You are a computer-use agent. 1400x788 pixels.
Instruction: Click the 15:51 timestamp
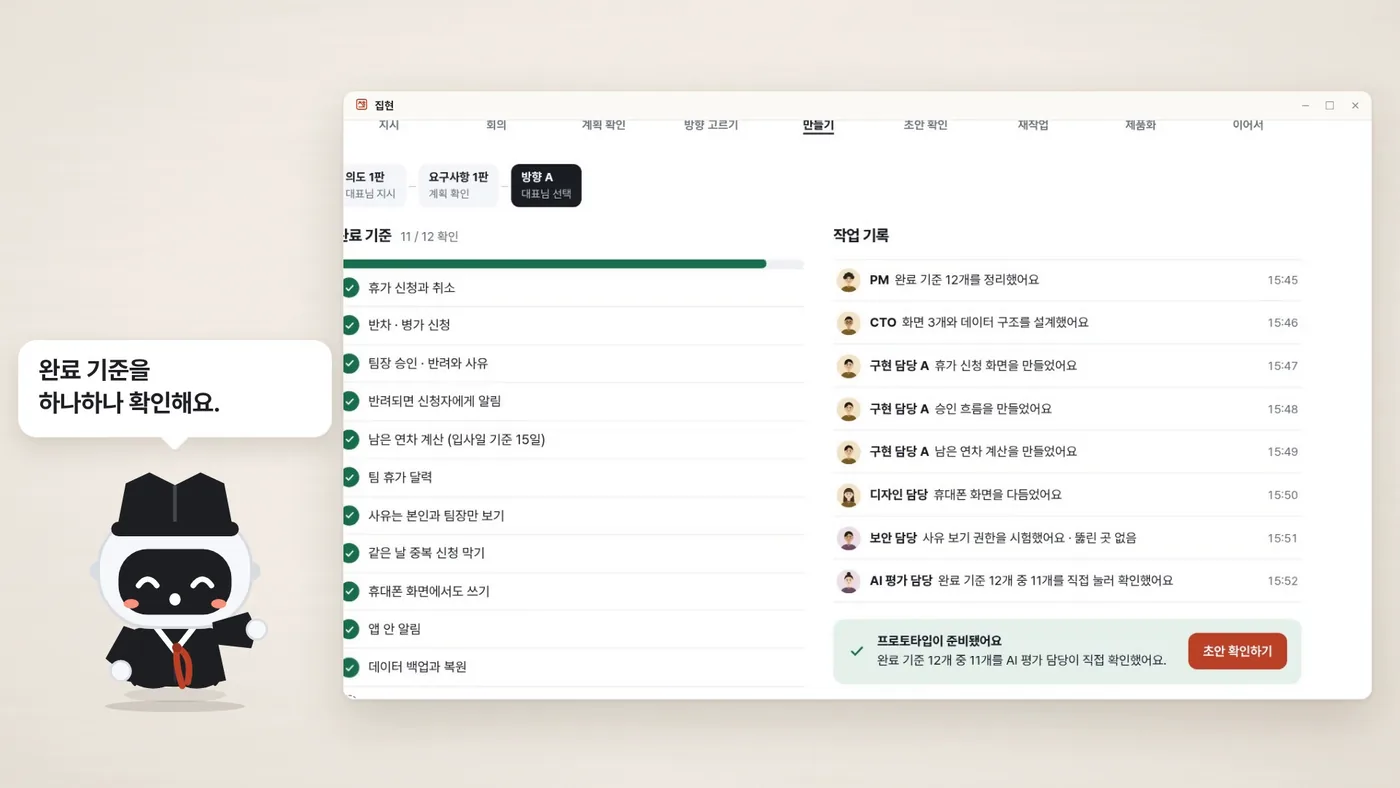pyautogui.click(x=1282, y=538)
